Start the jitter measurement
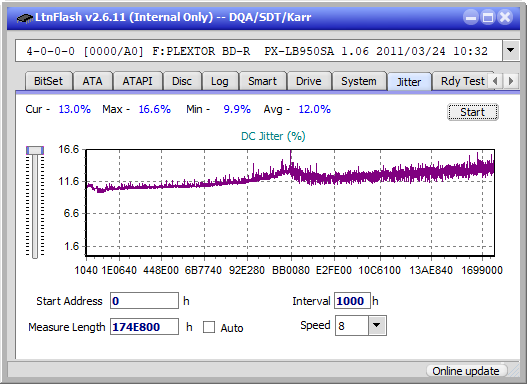This screenshot has width=527, height=384. [473, 112]
